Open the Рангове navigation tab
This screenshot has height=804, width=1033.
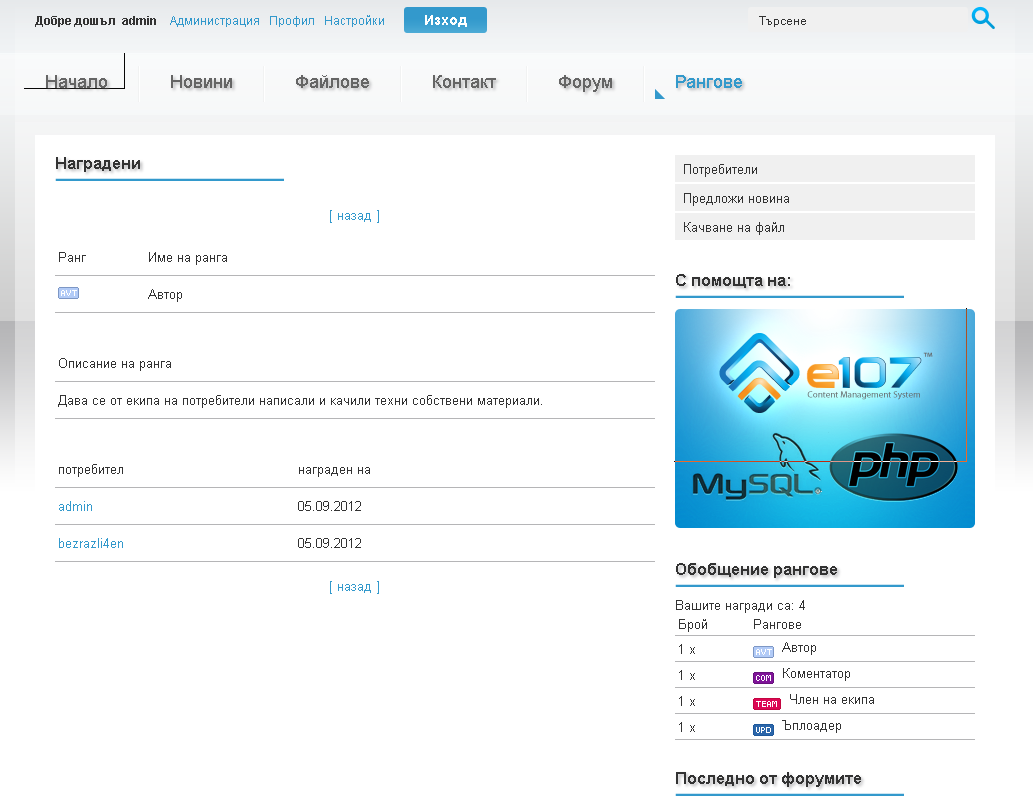(708, 82)
